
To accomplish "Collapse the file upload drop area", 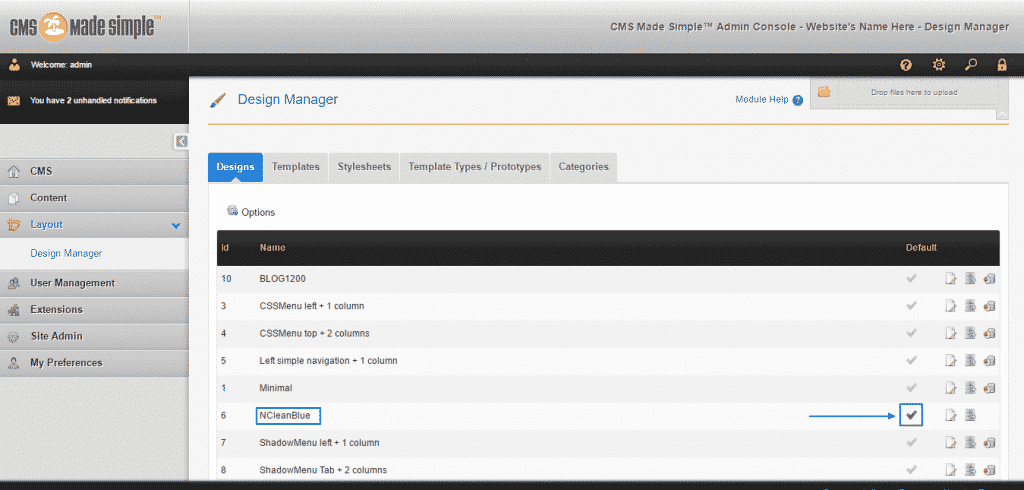I will 1002,116.
